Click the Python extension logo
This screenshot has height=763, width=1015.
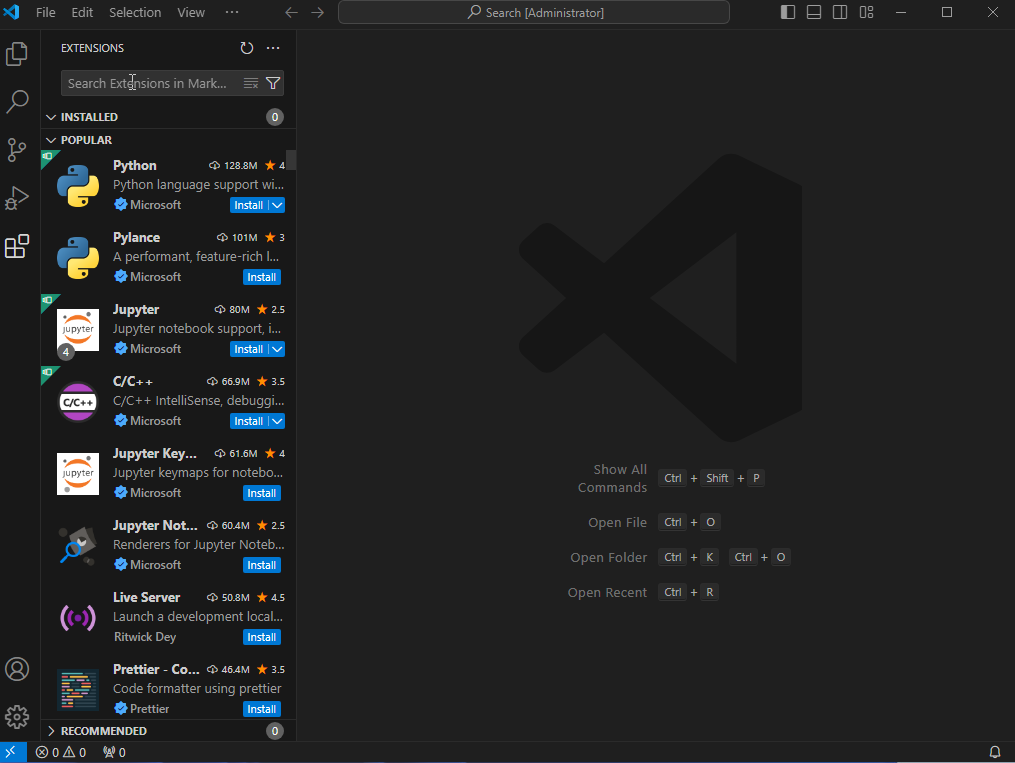[x=78, y=186]
